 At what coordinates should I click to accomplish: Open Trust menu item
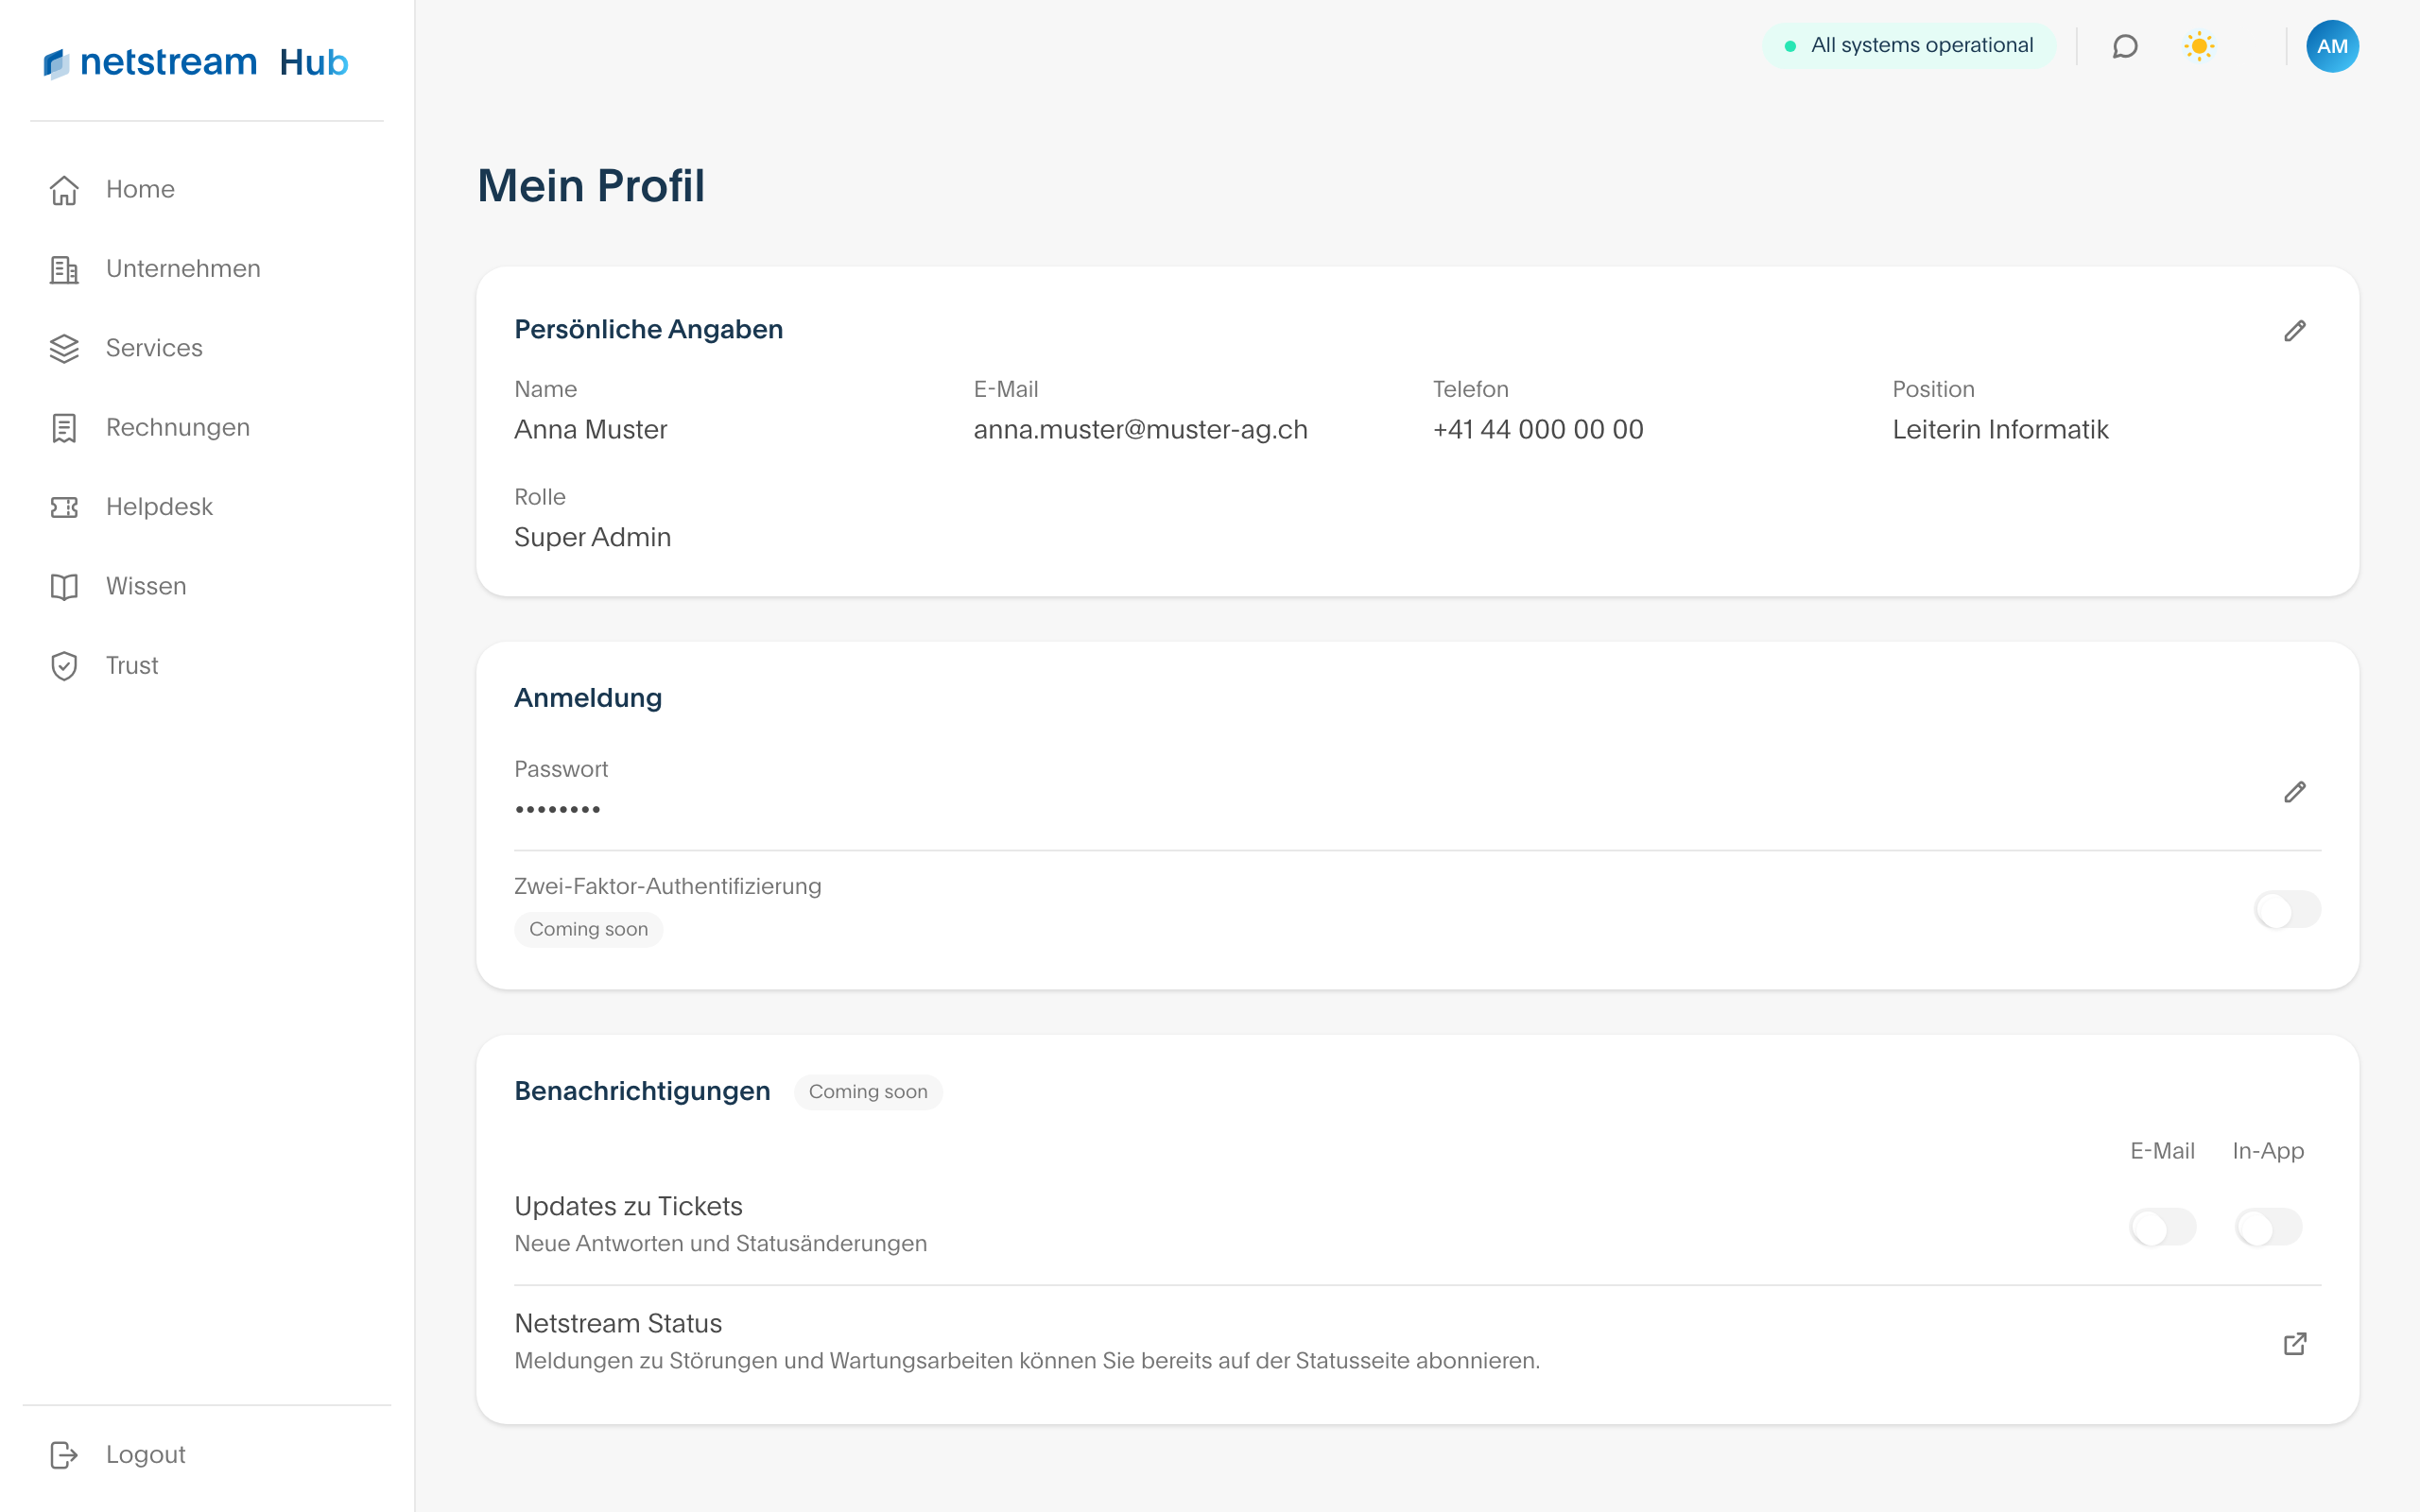pyautogui.click(x=132, y=666)
